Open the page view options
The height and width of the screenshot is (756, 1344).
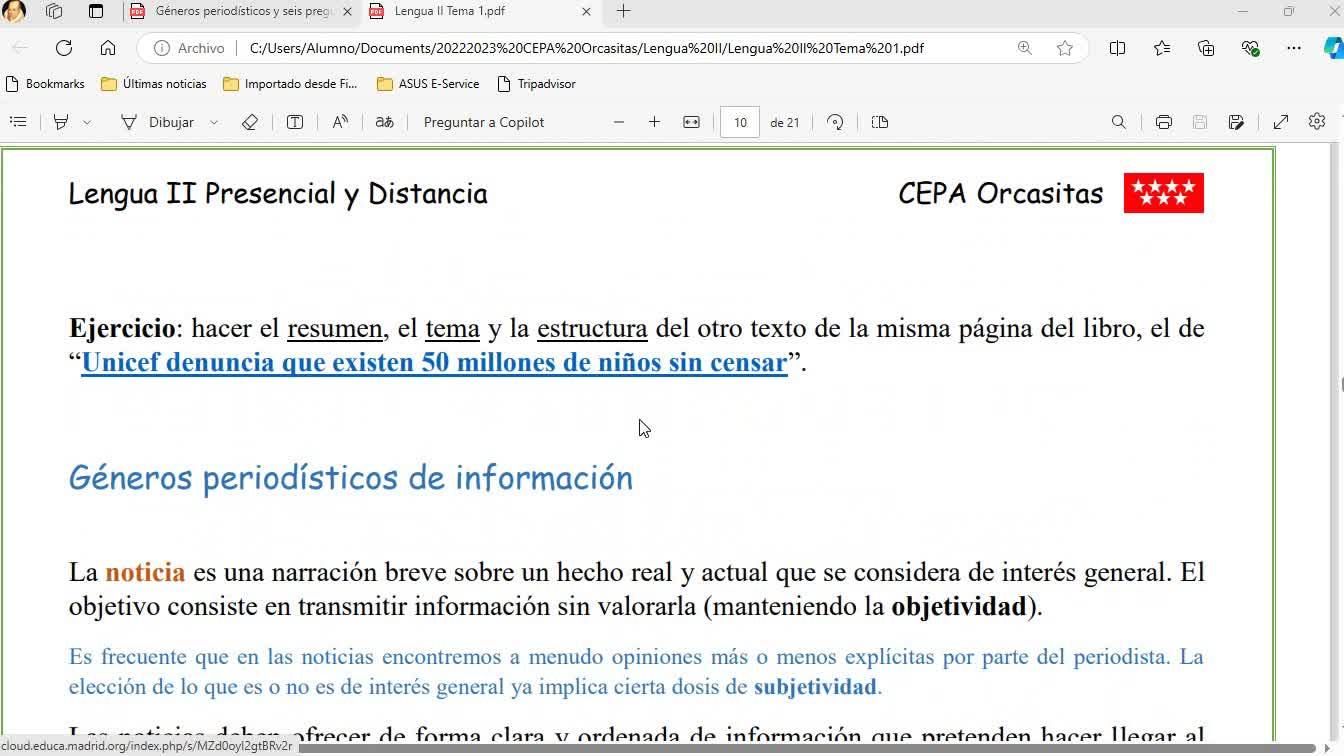880,122
